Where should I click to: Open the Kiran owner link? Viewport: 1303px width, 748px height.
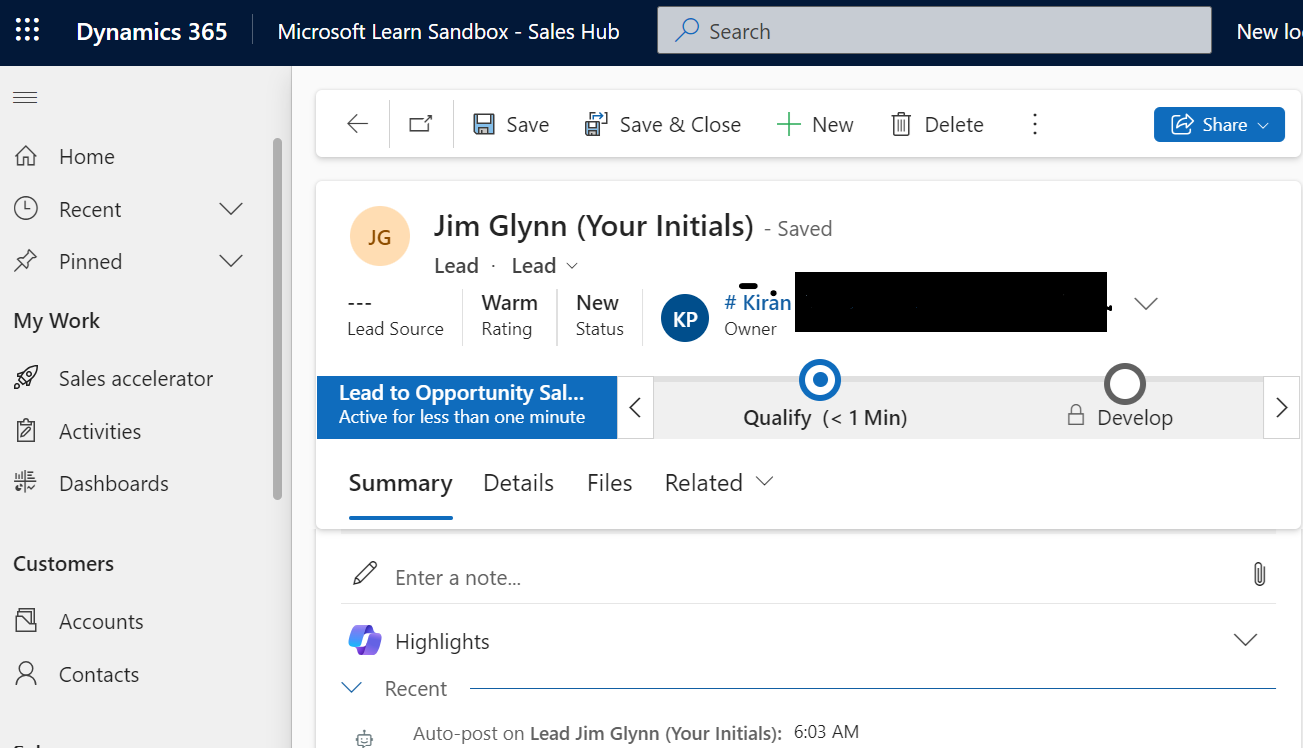757,302
